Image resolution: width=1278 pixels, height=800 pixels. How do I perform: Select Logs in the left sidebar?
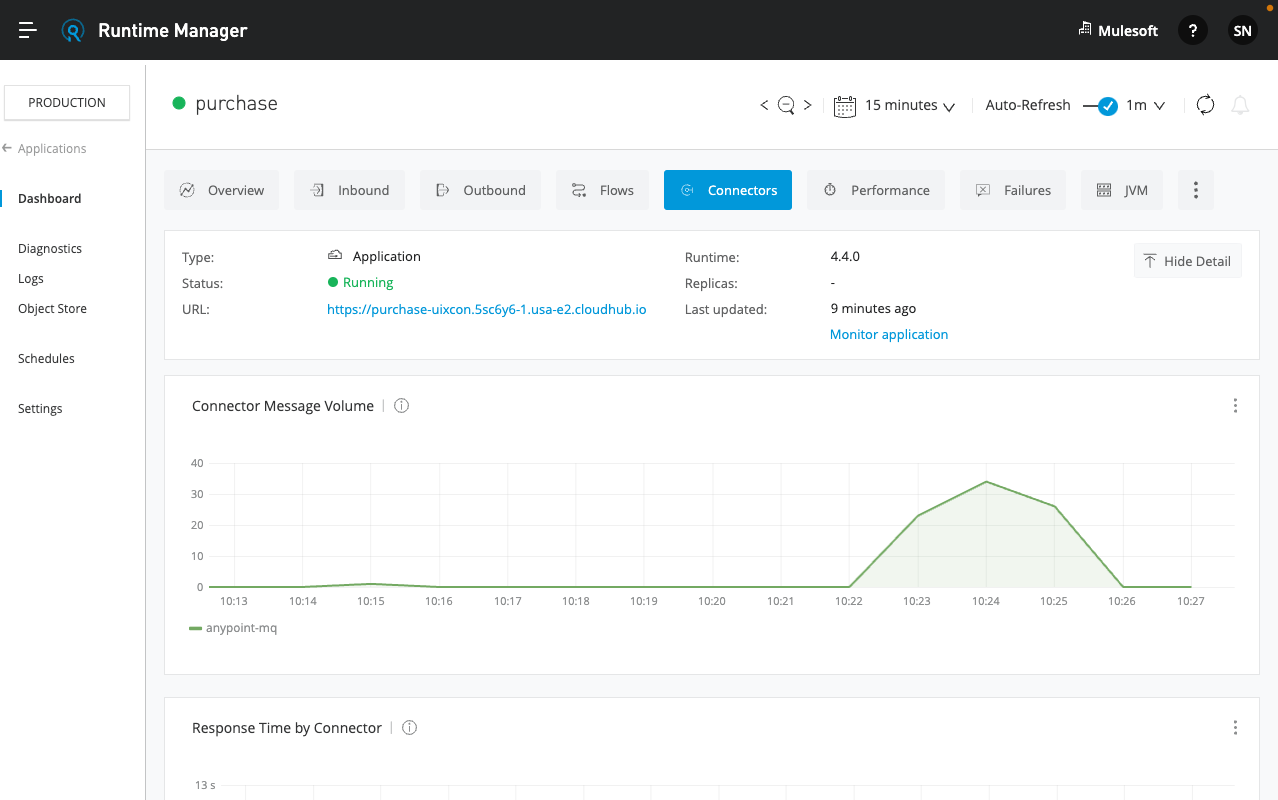tap(29, 278)
